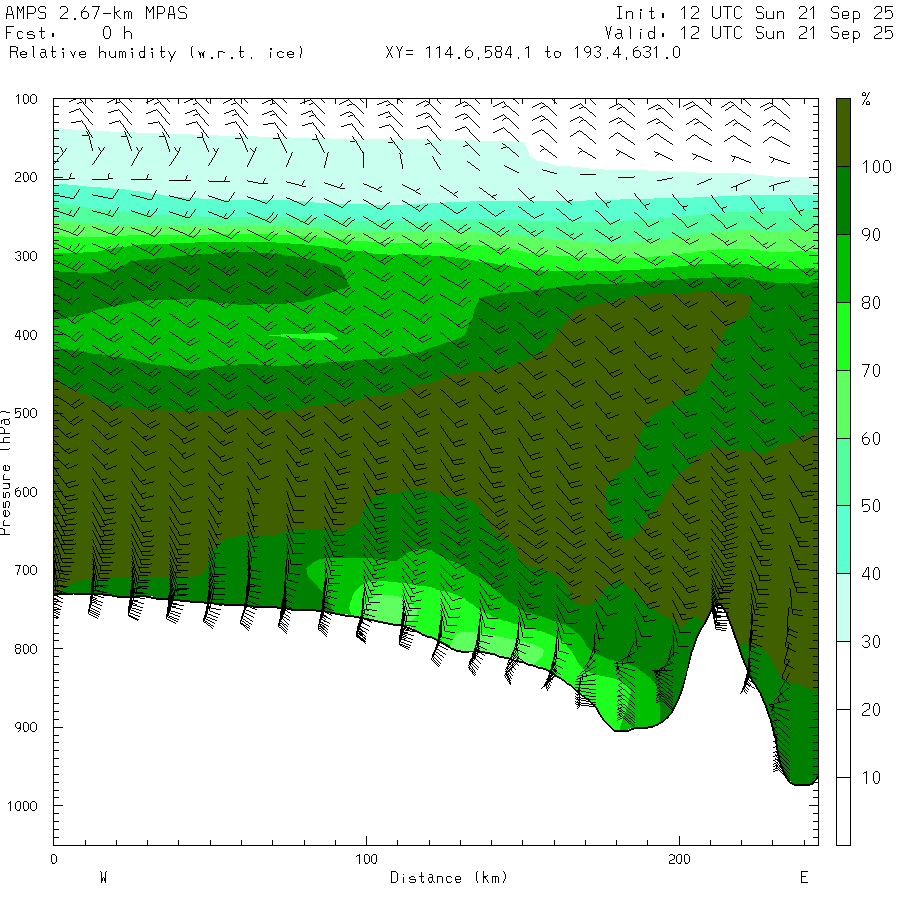Click the 'Valid: 12 UTC Sun 21 Sep 25' text

[749, 33]
